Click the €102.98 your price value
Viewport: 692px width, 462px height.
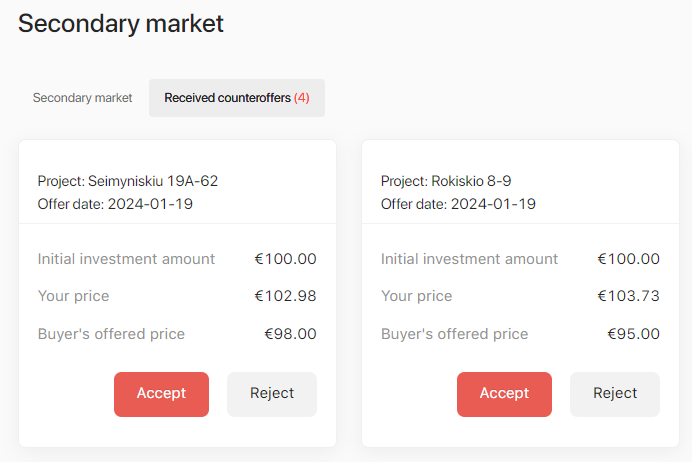(x=285, y=296)
